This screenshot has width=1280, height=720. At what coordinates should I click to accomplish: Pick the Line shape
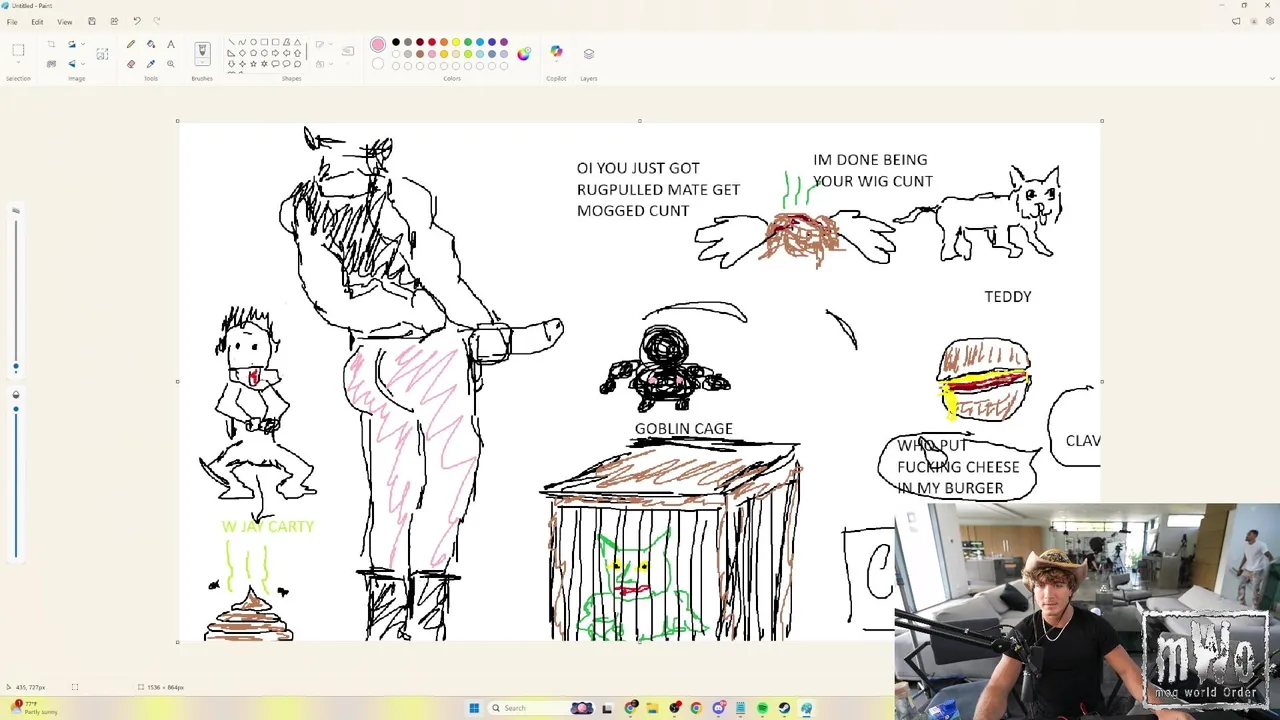point(231,43)
